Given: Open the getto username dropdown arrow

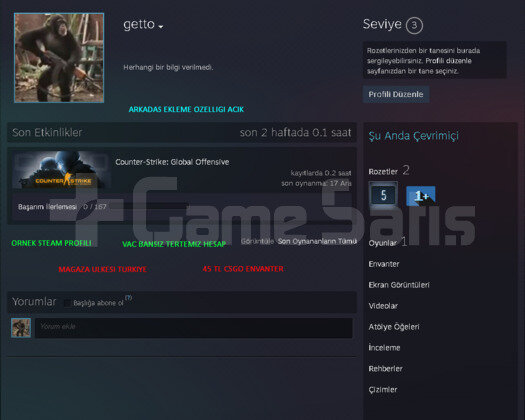Looking at the screenshot, I should [x=161, y=26].
